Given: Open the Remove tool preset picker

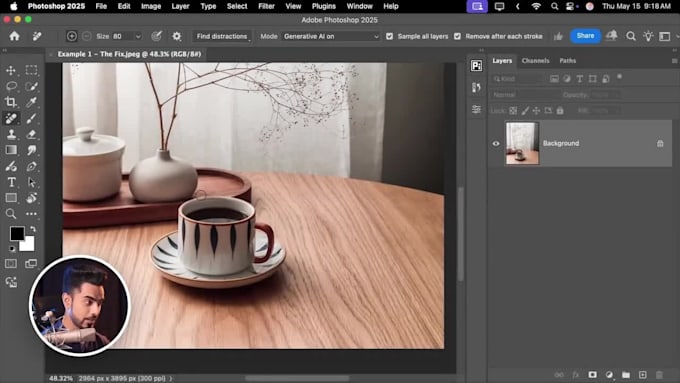Looking at the screenshot, I should coord(37,36).
